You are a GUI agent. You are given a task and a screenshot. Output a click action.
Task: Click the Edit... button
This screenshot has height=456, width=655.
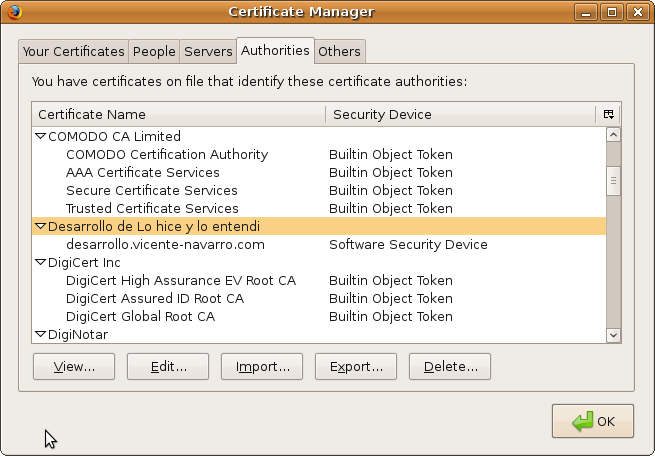coord(168,367)
